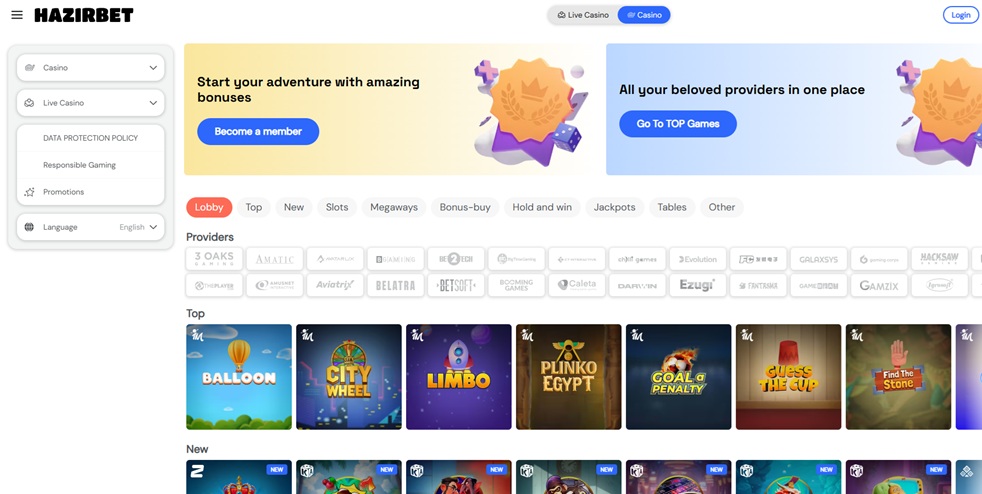Expand the Casino sidebar section
The height and width of the screenshot is (494, 982).
point(91,68)
